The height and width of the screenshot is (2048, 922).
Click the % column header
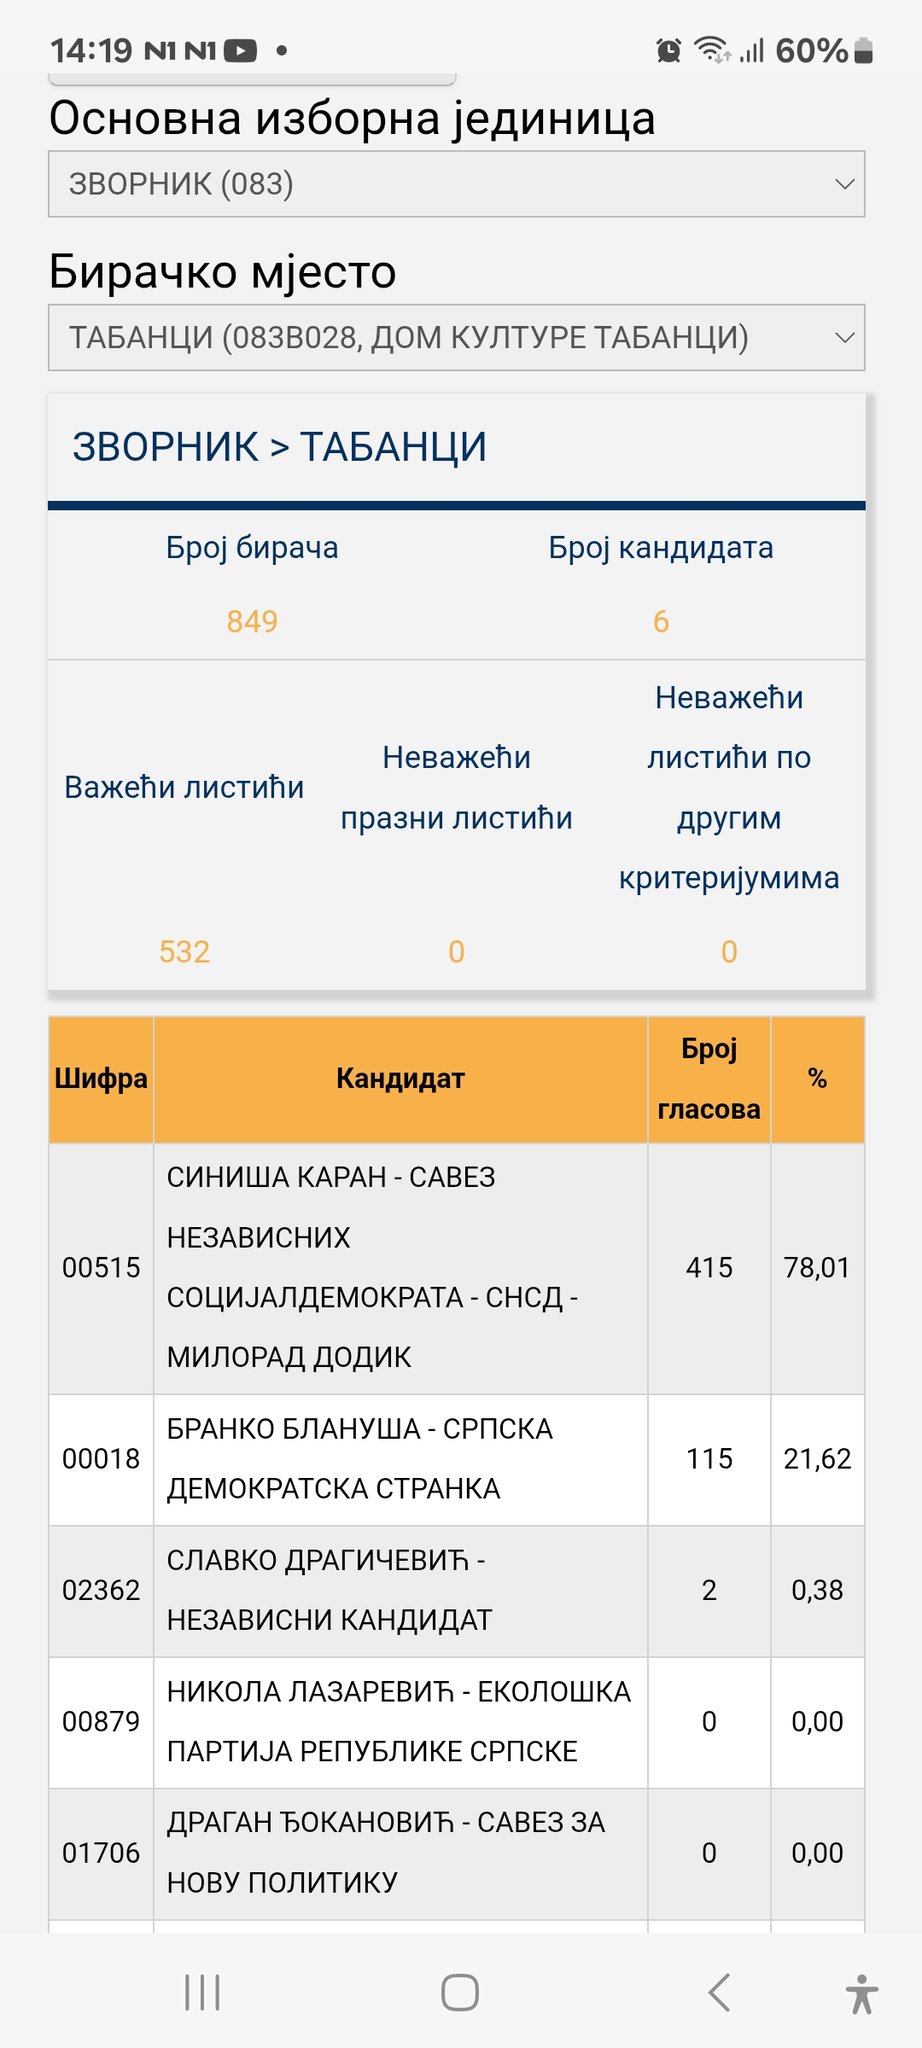coord(817,1079)
